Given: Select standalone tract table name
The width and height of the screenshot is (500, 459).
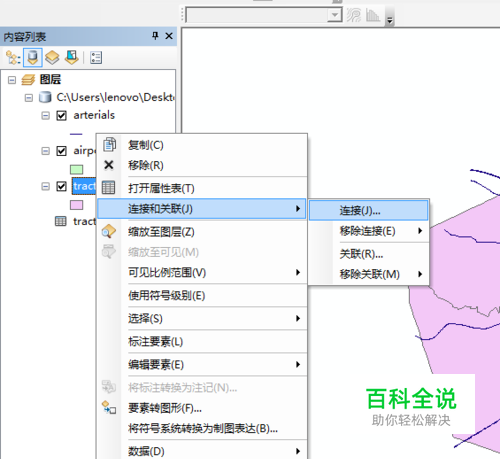Looking at the screenshot, I should (85, 221).
